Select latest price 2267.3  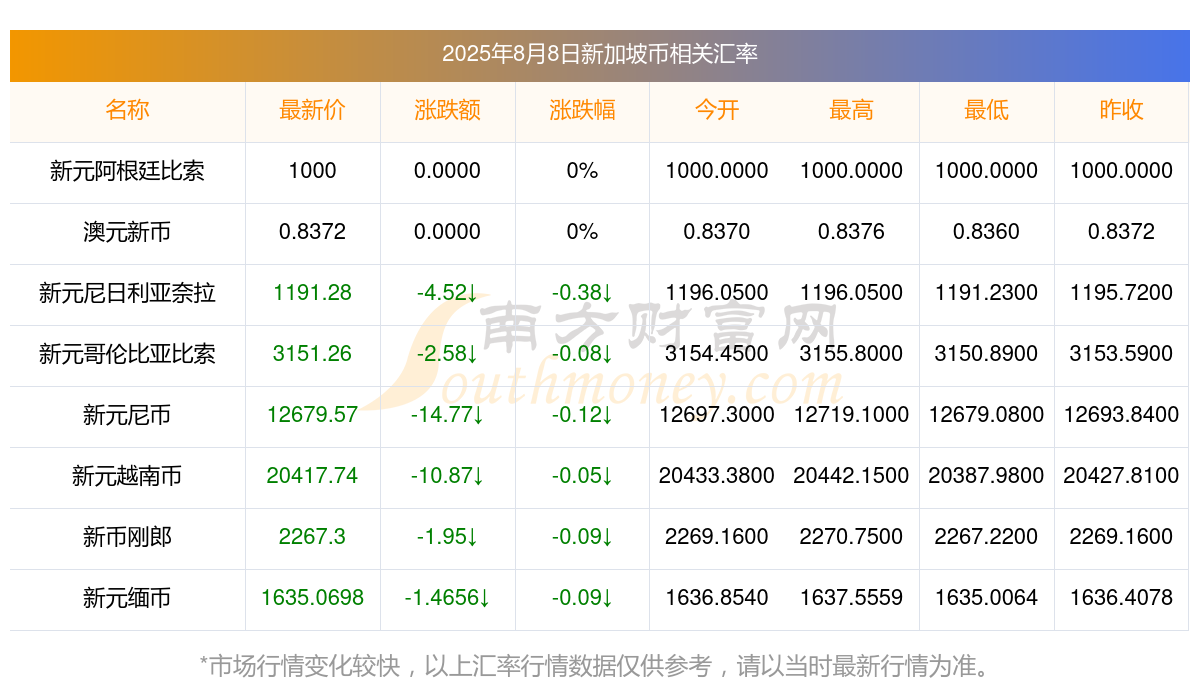pos(312,537)
